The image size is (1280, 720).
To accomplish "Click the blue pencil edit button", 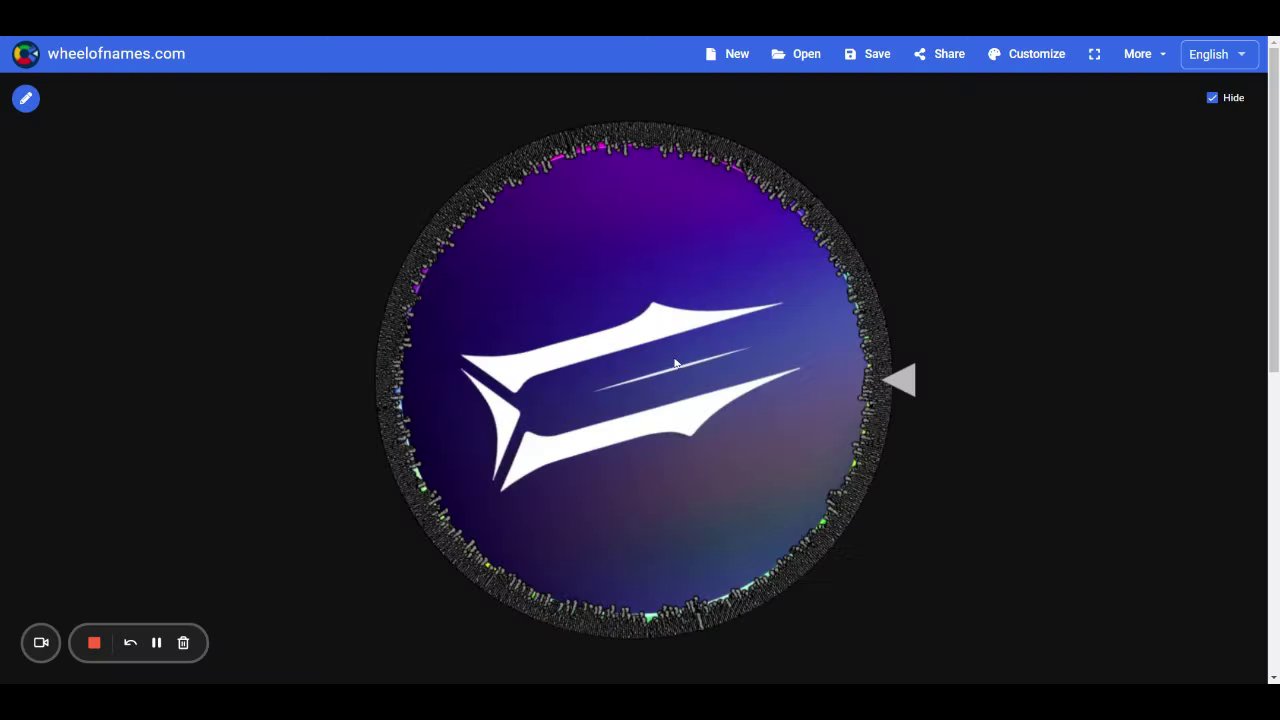I will pos(26,98).
